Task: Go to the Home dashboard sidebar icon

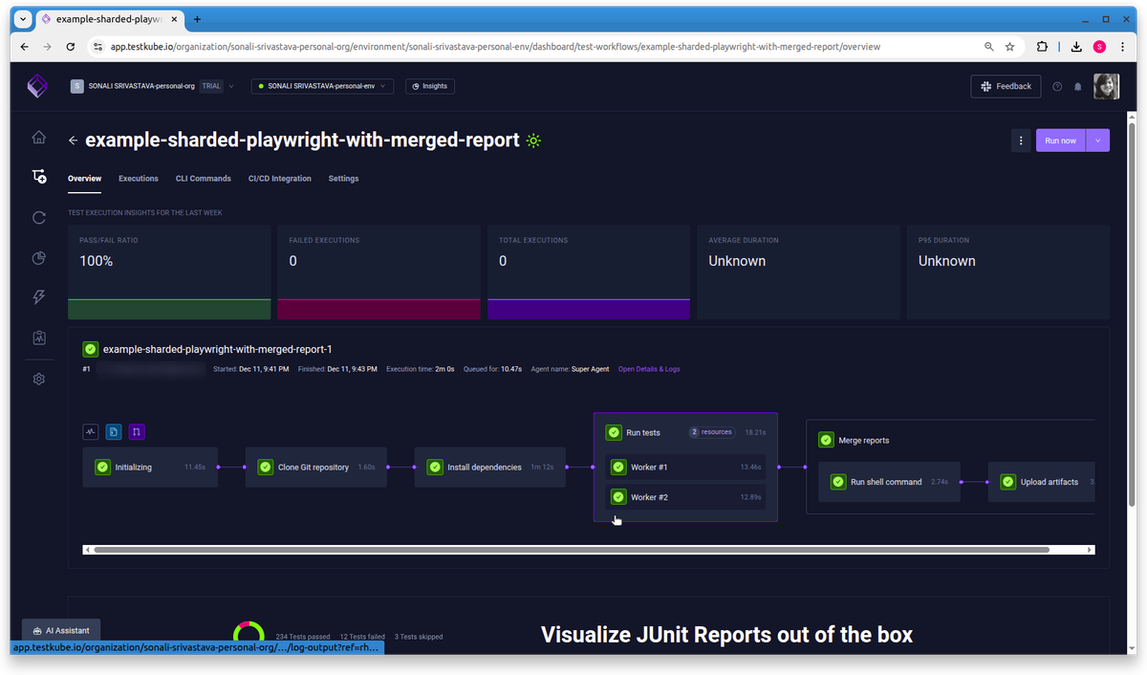Action: pyautogui.click(x=39, y=137)
